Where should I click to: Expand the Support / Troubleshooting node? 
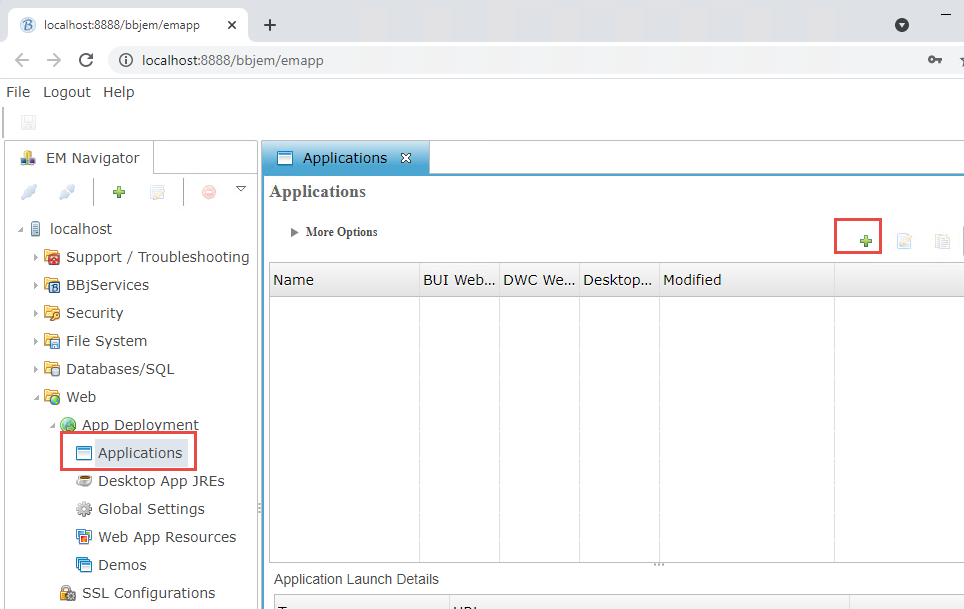(36, 257)
